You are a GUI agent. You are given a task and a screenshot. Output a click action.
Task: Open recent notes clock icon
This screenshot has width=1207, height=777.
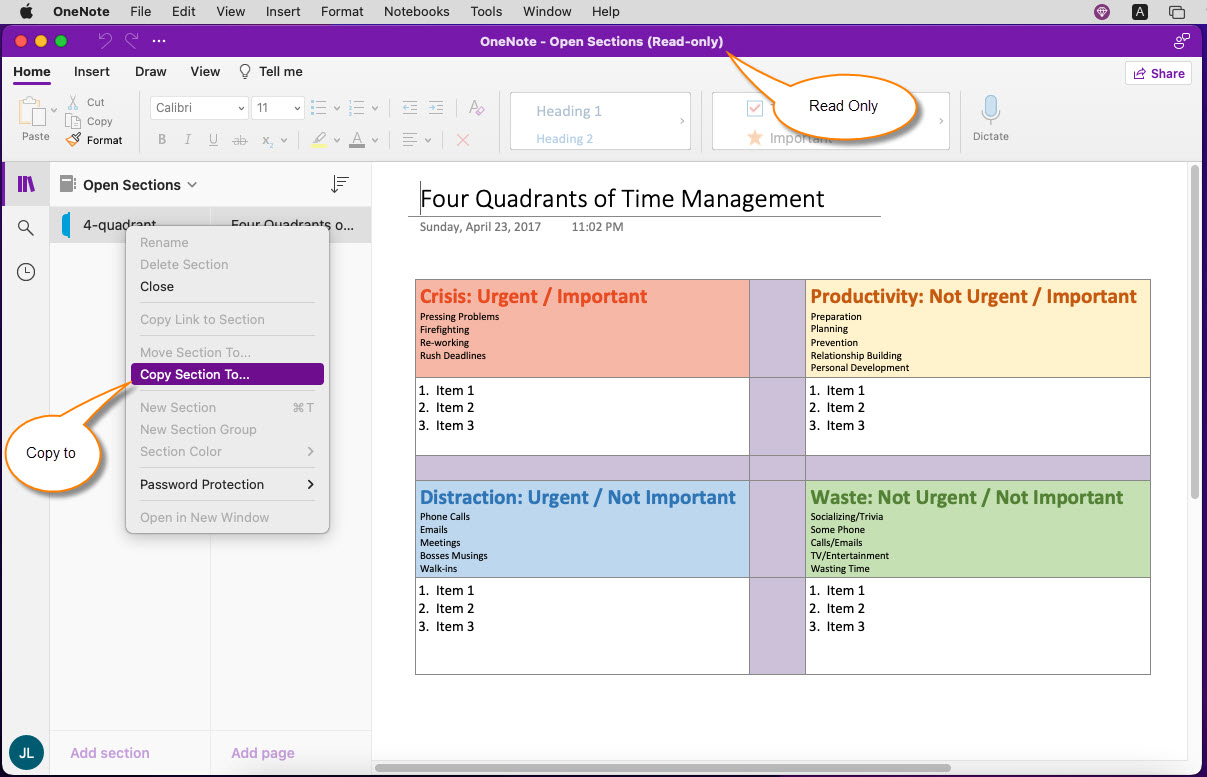[x=26, y=272]
